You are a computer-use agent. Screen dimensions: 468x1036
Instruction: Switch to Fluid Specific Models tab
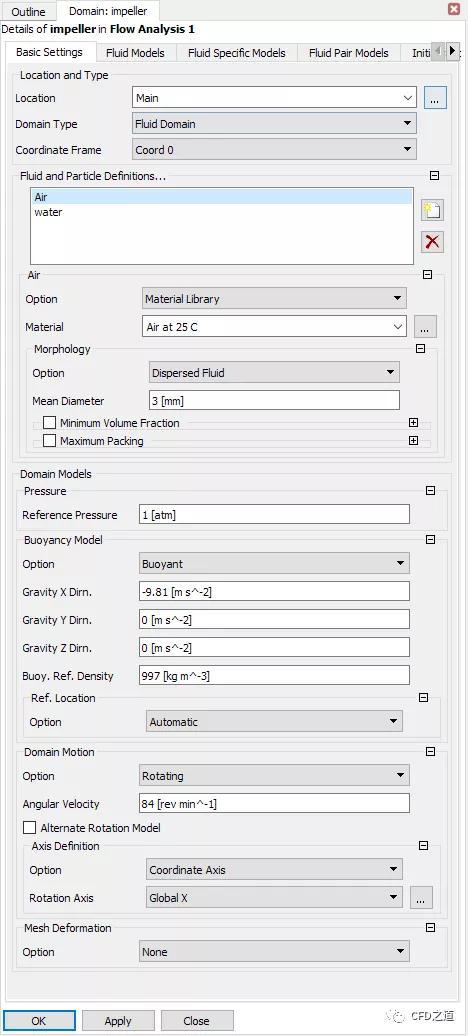[x=237, y=53]
